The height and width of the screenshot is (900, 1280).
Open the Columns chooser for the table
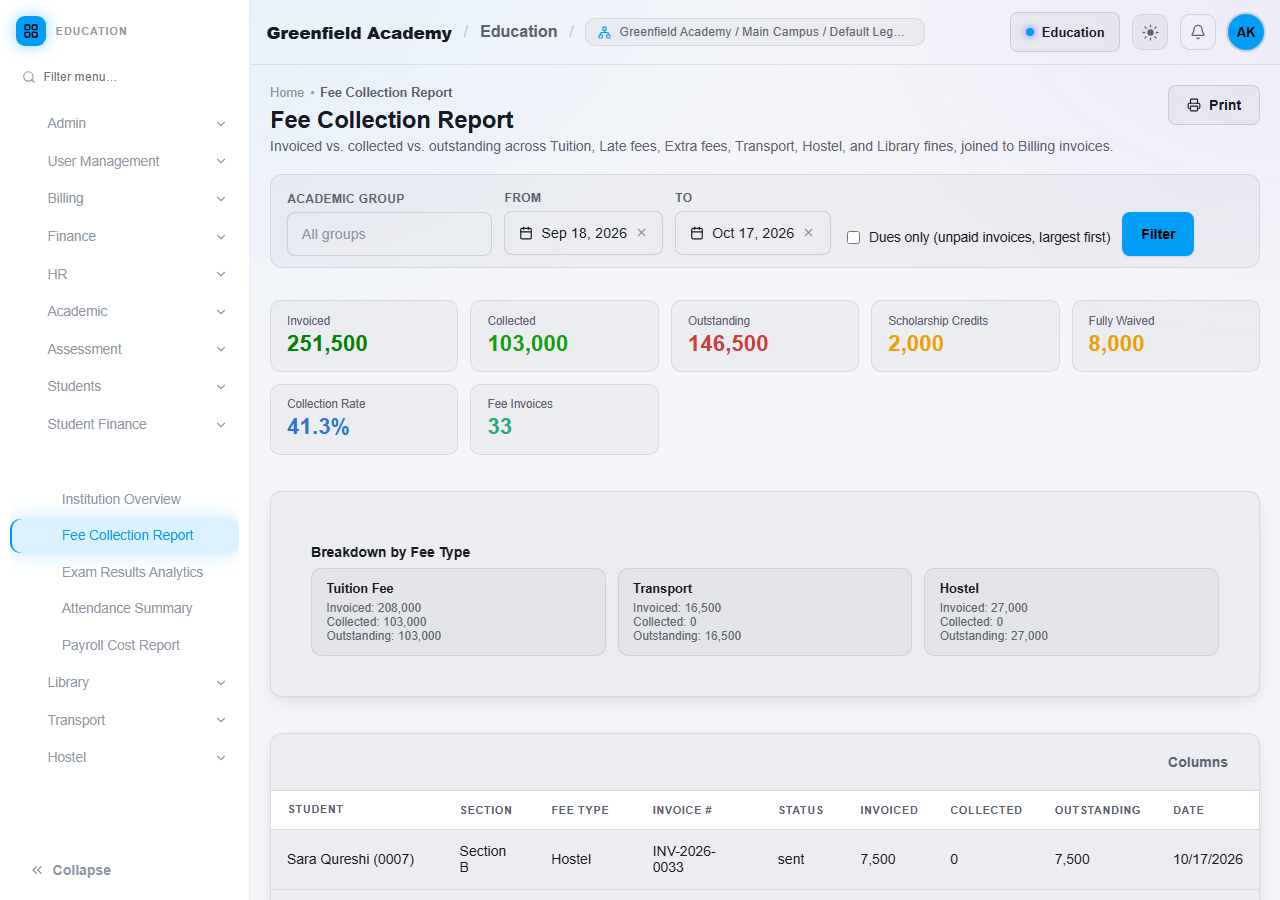pyautogui.click(x=1198, y=762)
